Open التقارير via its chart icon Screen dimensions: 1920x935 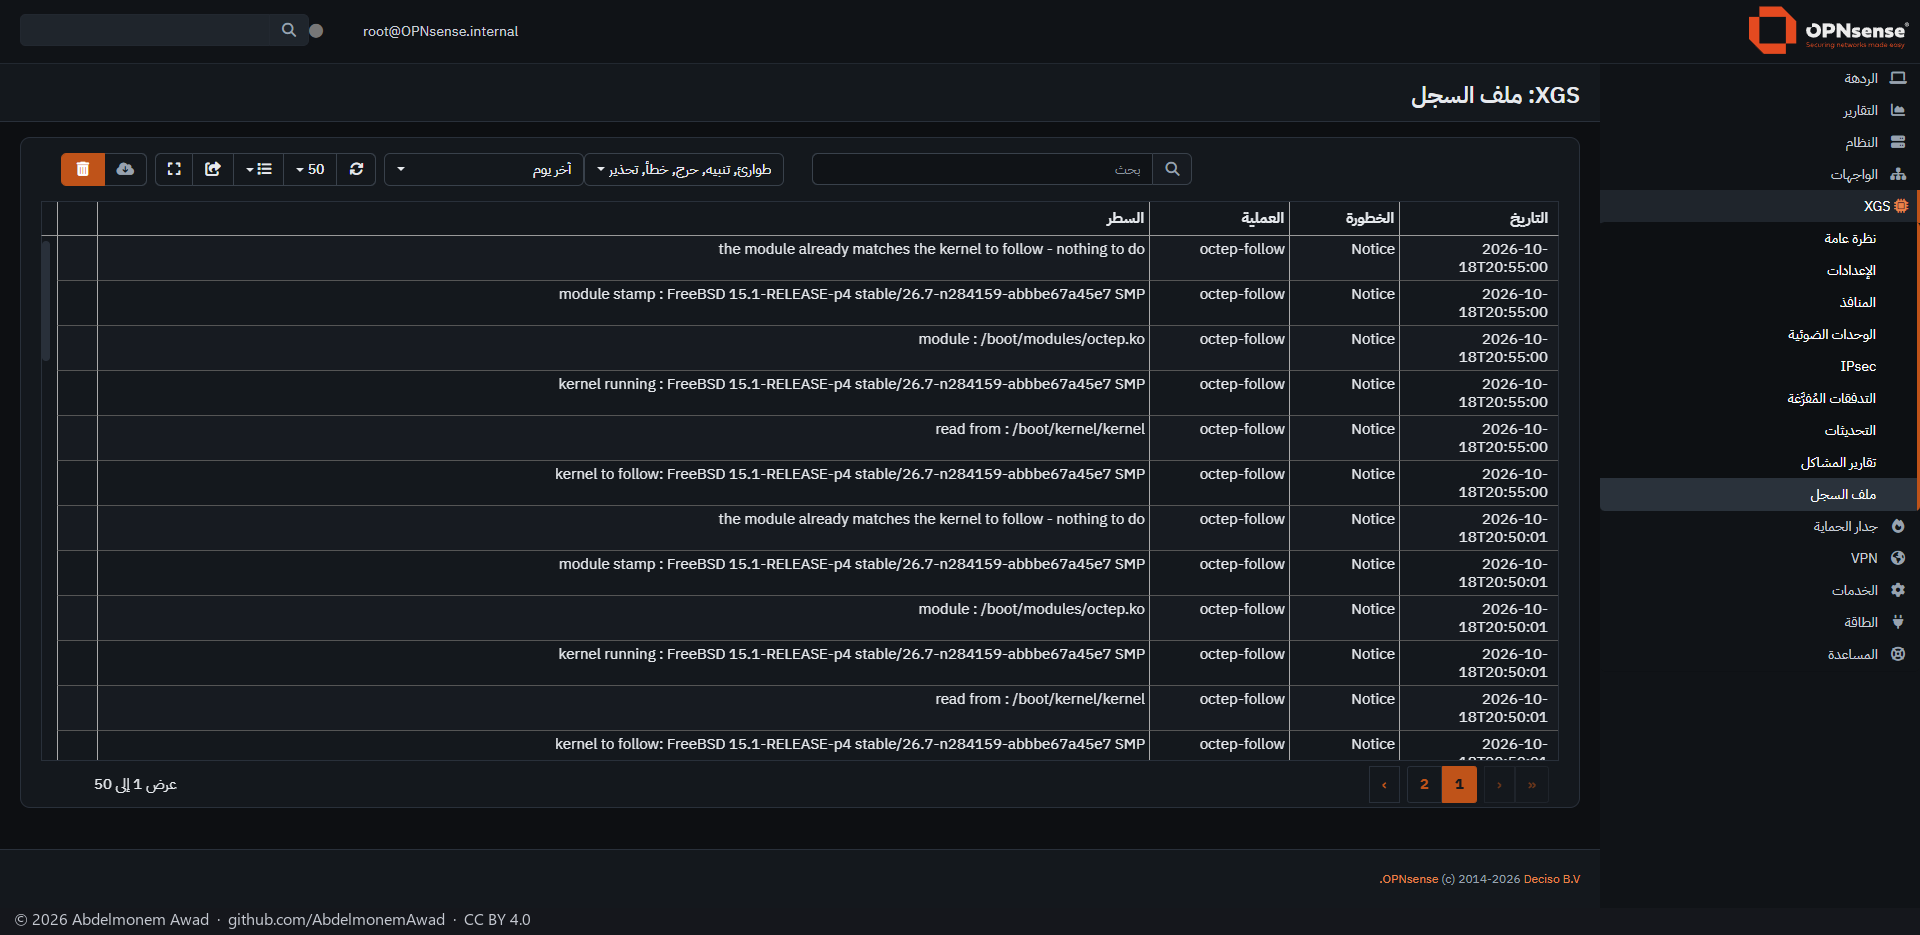1898,110
